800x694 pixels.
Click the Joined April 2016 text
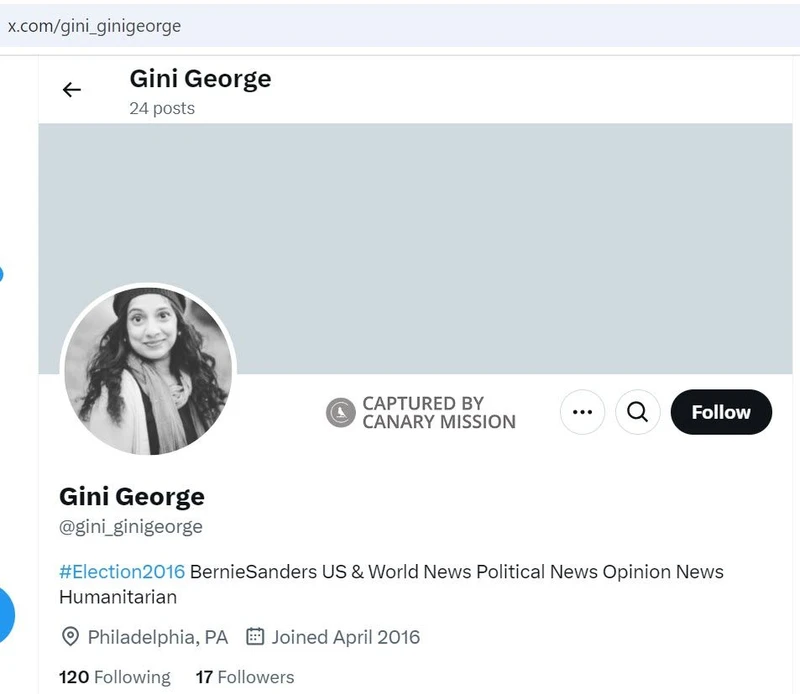(x=346, y=637)
